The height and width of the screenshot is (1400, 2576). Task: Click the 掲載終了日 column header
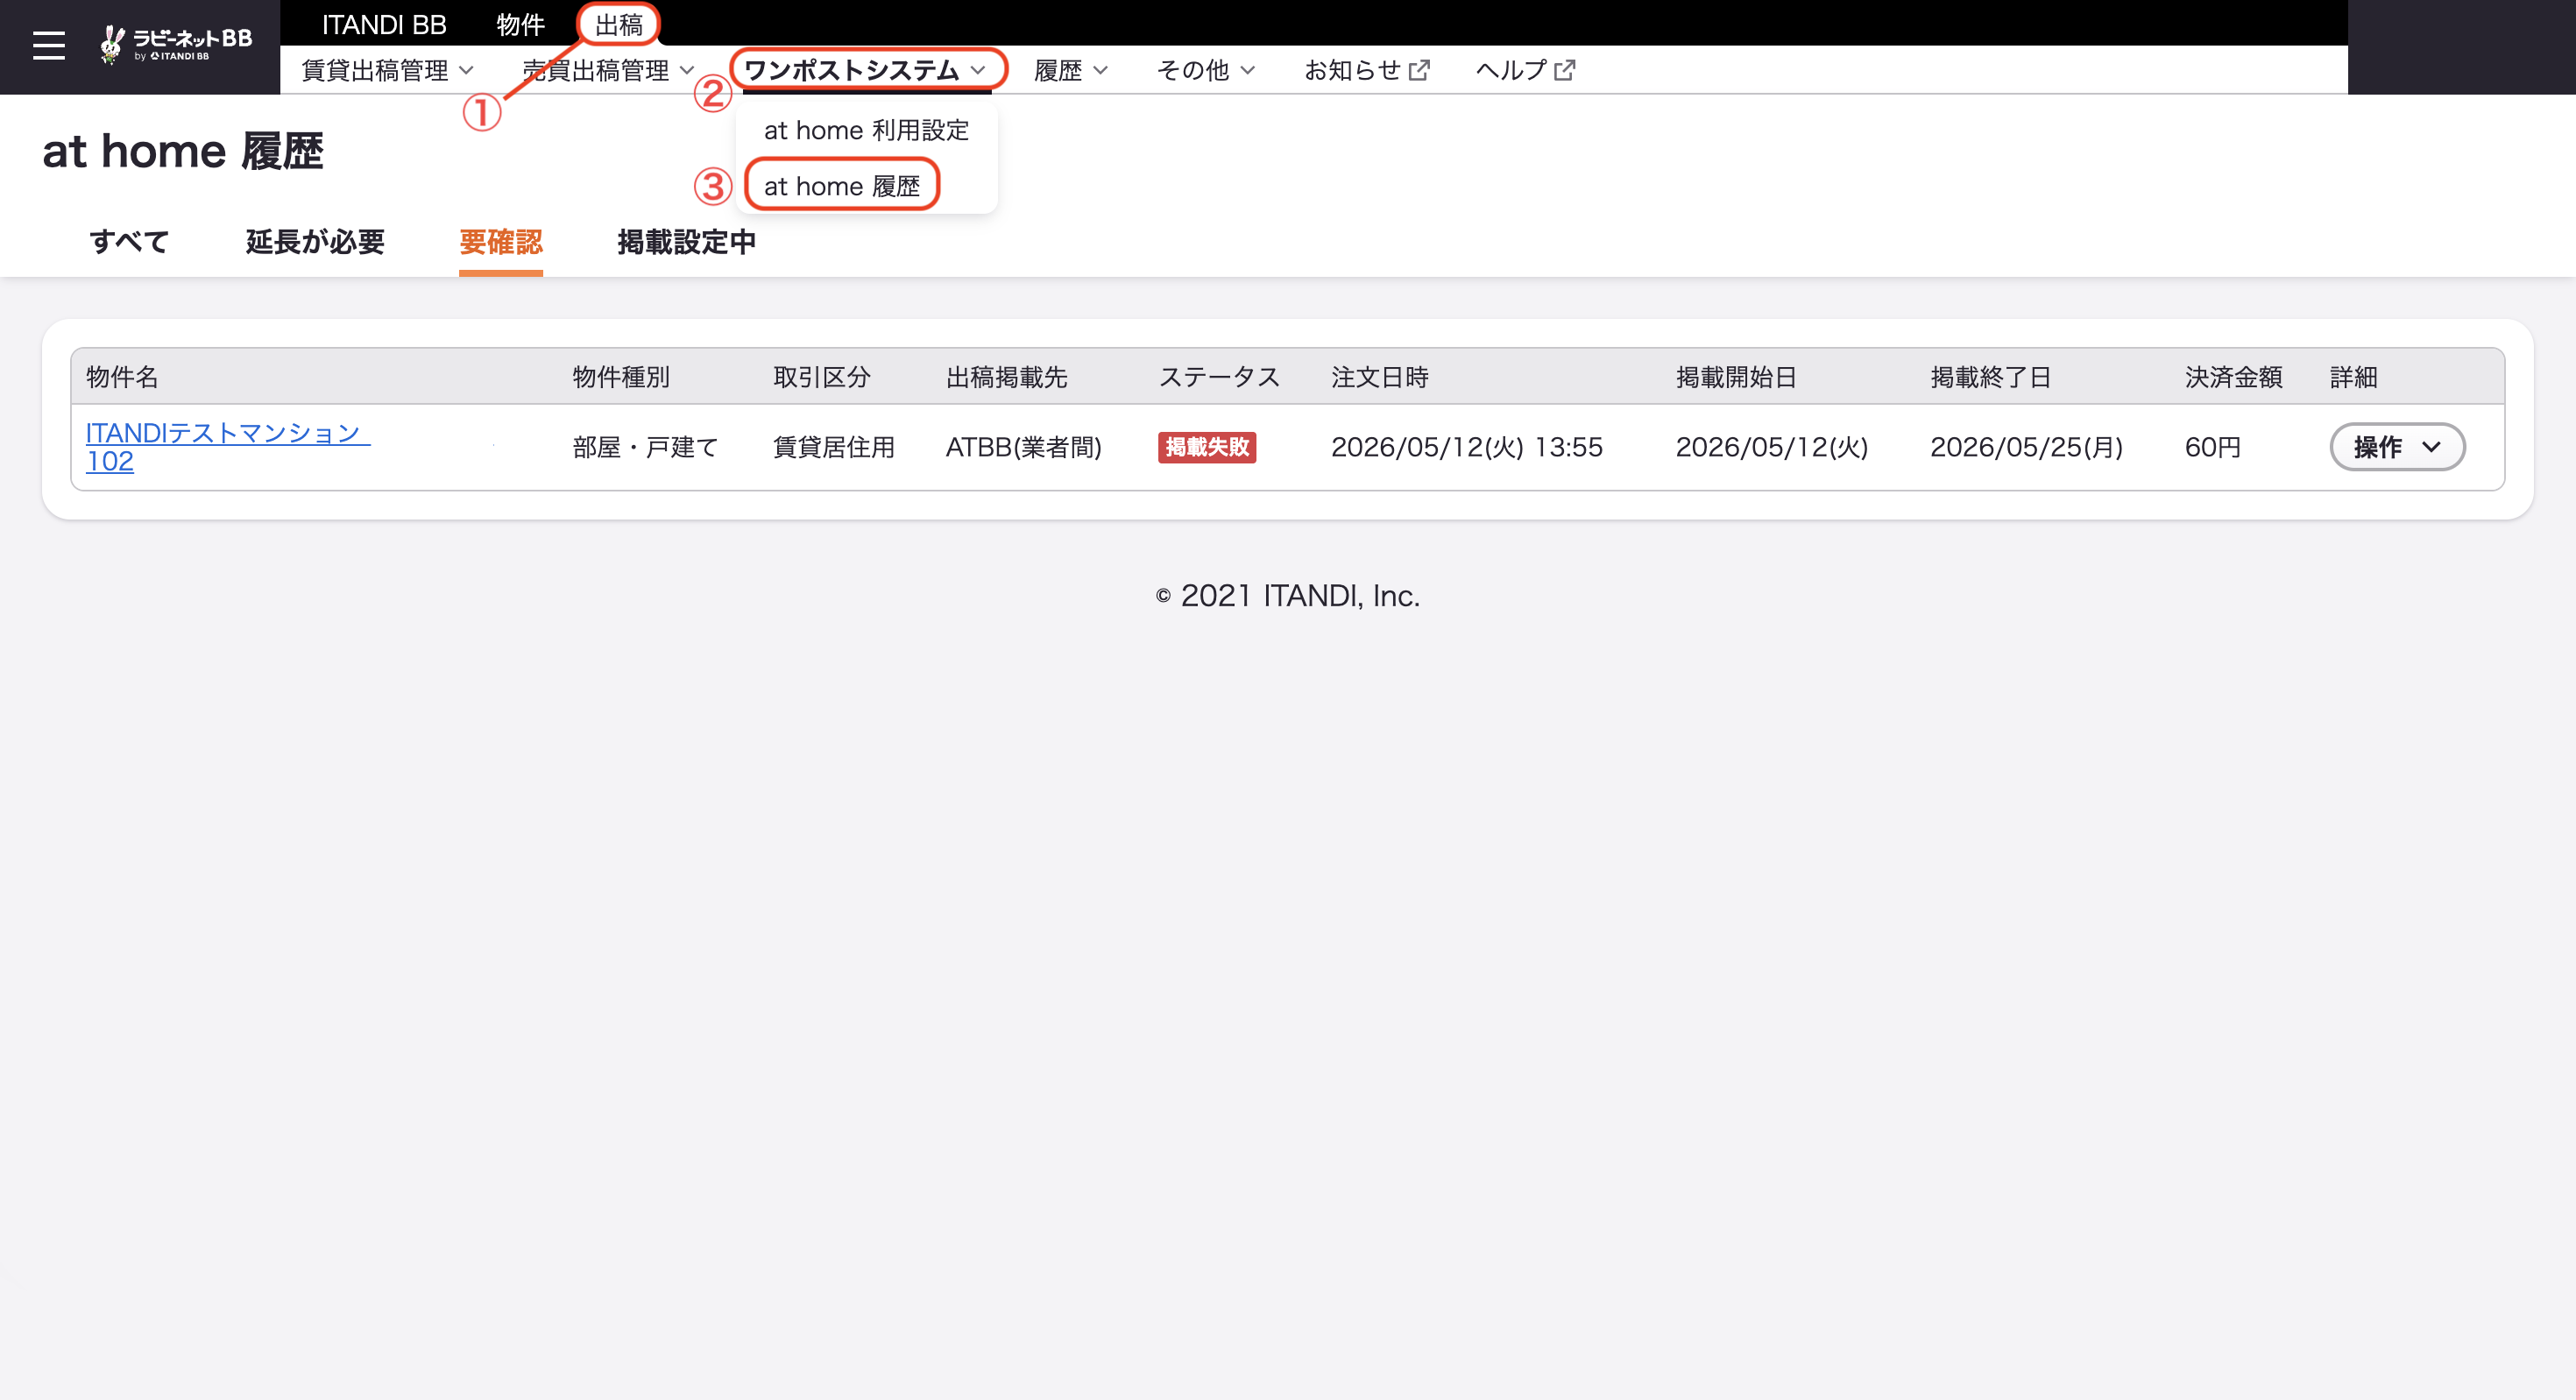pyautogui.click(x=1991, y=377)
